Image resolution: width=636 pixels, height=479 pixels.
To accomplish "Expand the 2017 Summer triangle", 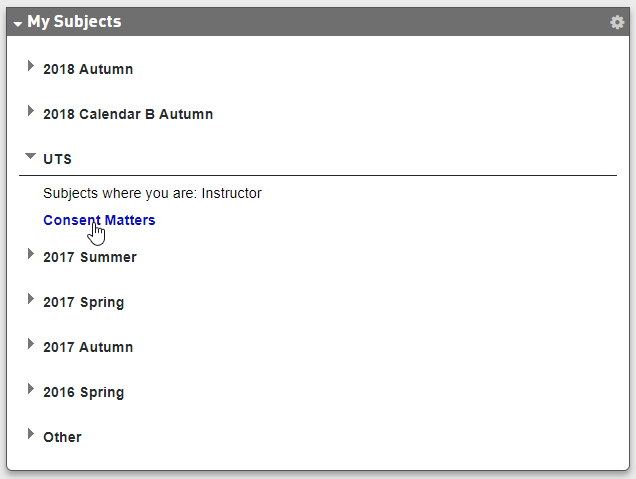I will (31, 255).
